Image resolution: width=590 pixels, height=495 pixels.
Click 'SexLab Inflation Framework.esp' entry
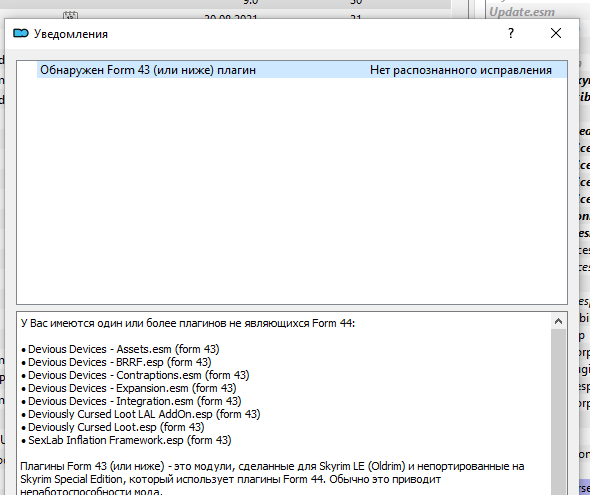tap(126, 440)
